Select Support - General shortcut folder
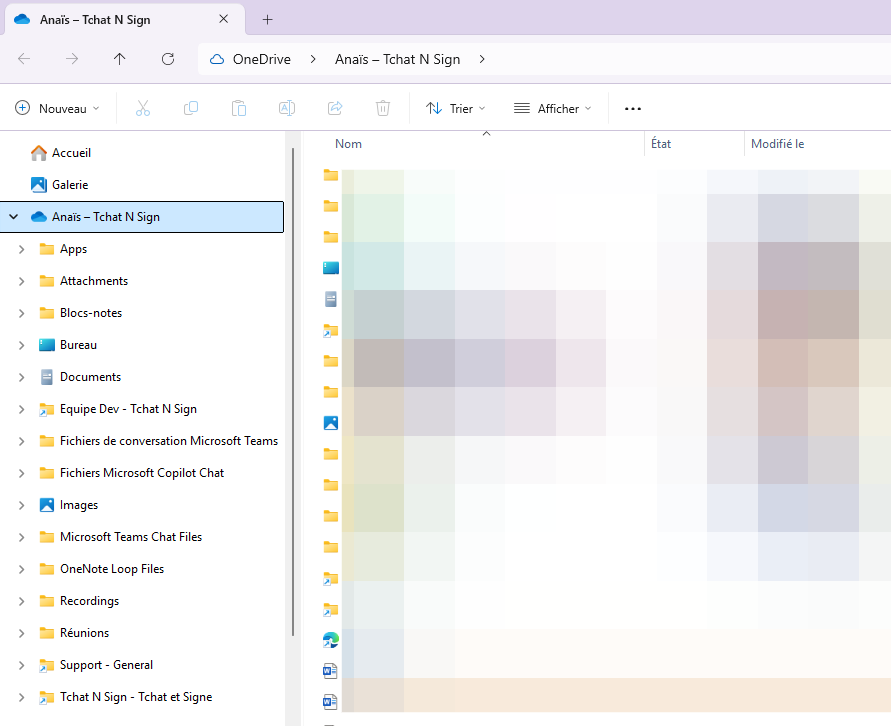891x726 pixels. [106, 665]
